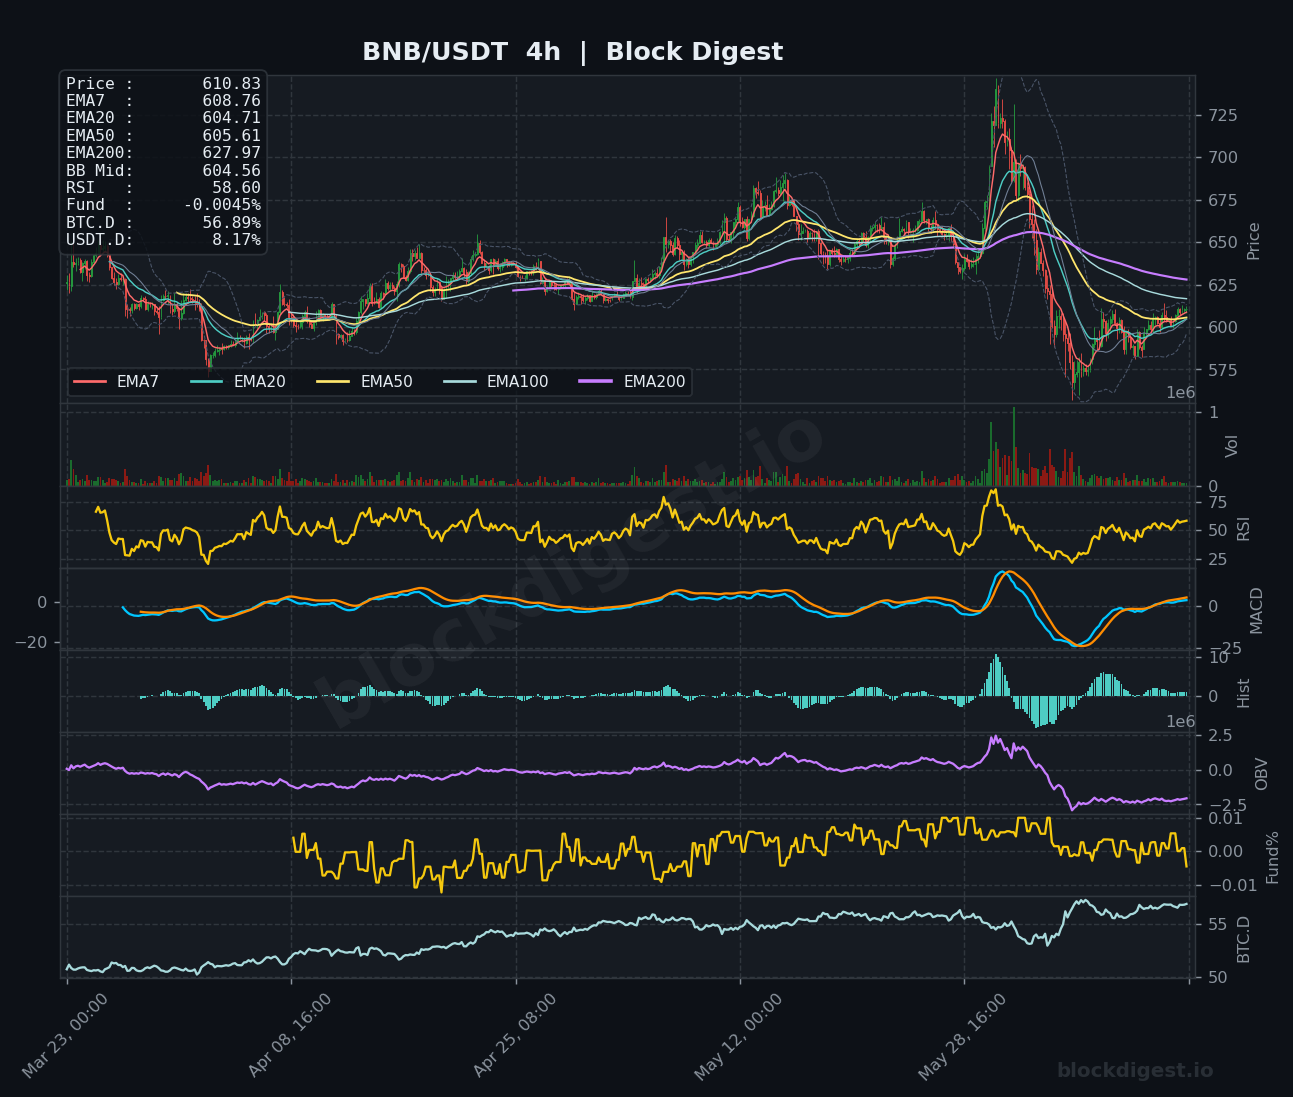Screen dimensions: 1293x1097
Task: Click the 625 price tick label
Action: point(1222,285)
